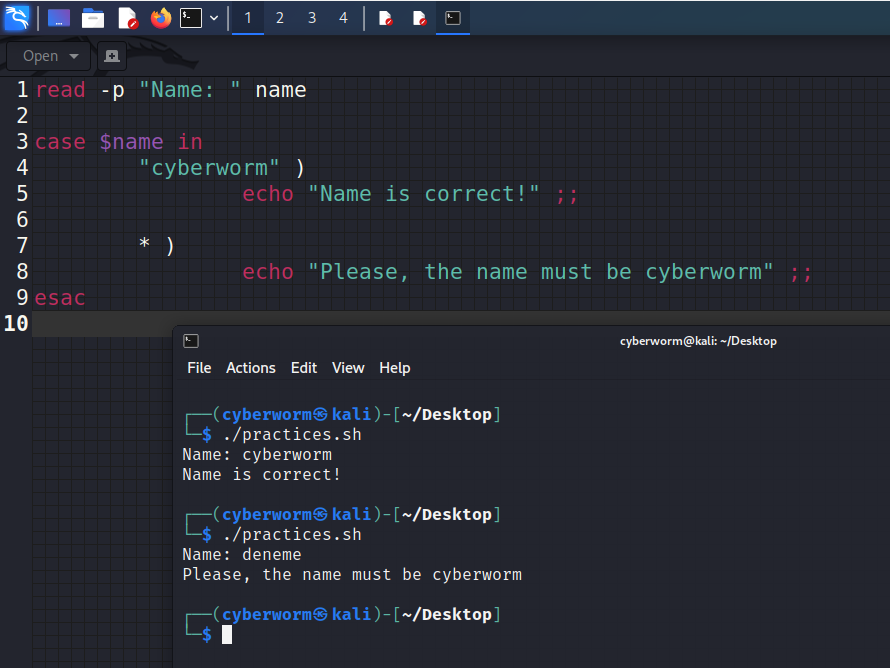Click the show desktop panel icon
The image size is (890, 668).
pyautogui.click(x=59, y=18)
